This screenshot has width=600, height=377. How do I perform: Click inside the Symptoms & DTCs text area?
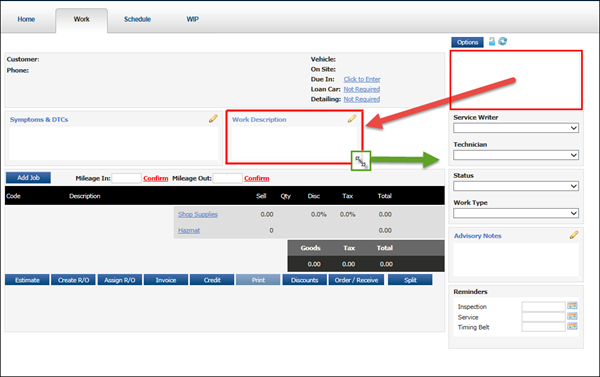click(x=114, y=143)
